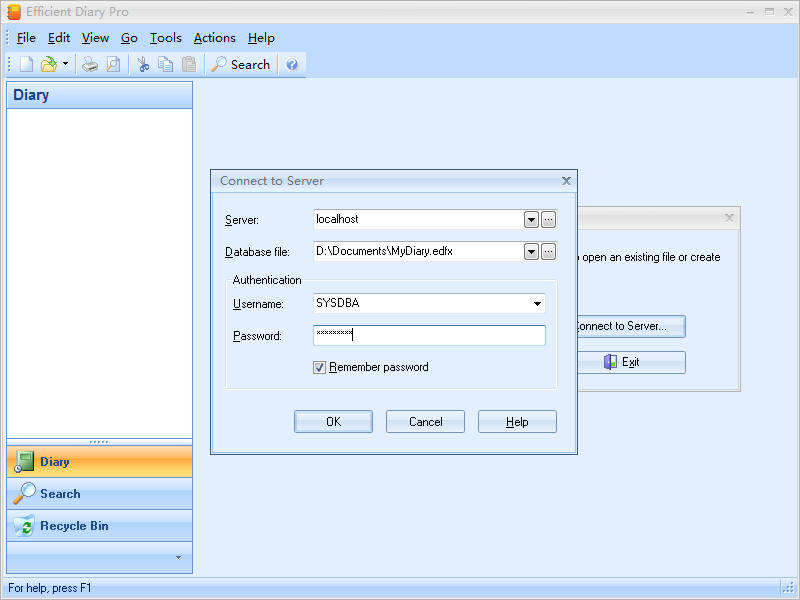Click the dialog Help button
The image size is (800, 600).
click(x=517, y=421)
